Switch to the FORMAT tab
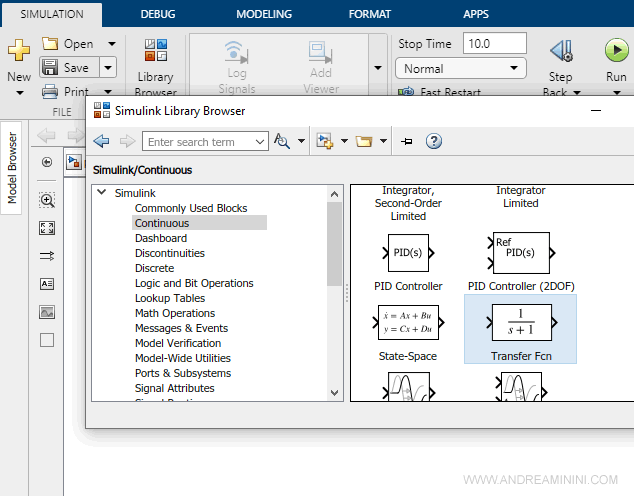634x496 pixels. tap(370, 14)
